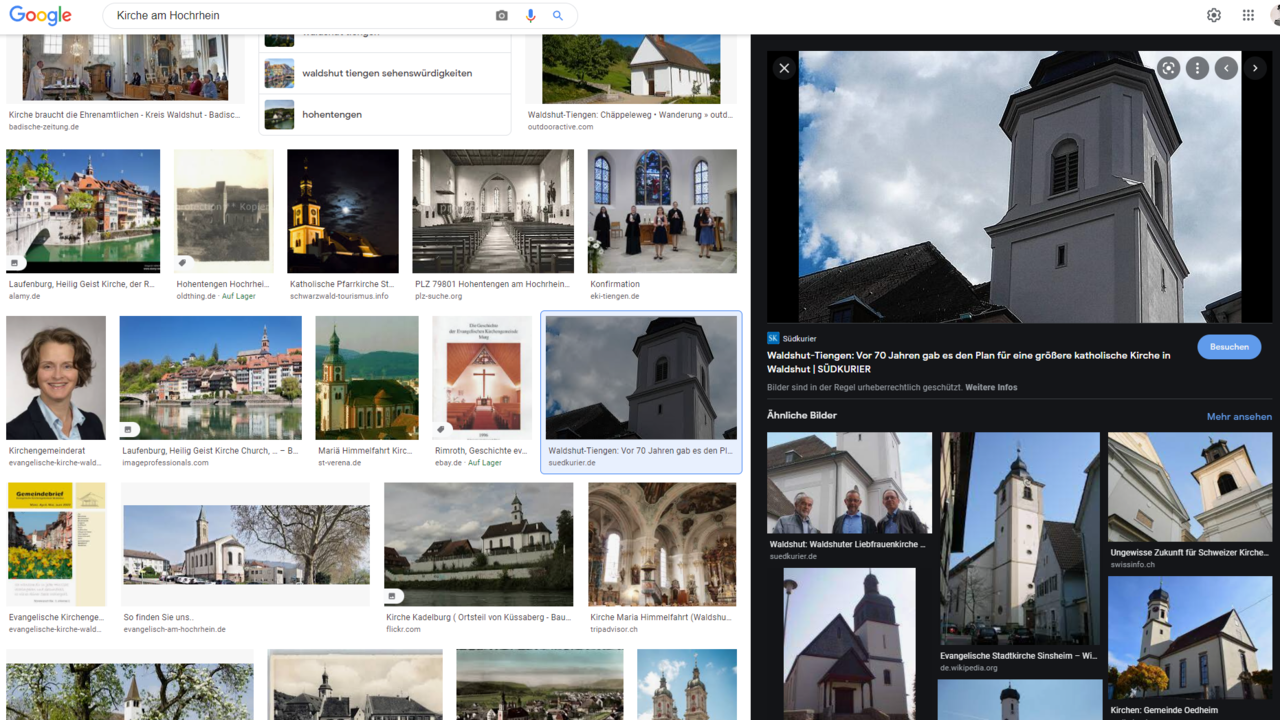The width and height of the screenshot is (1280, 720).
Task: Open similar image Waldshuter Liebfrauenkirche
Action: coord(849,483)
